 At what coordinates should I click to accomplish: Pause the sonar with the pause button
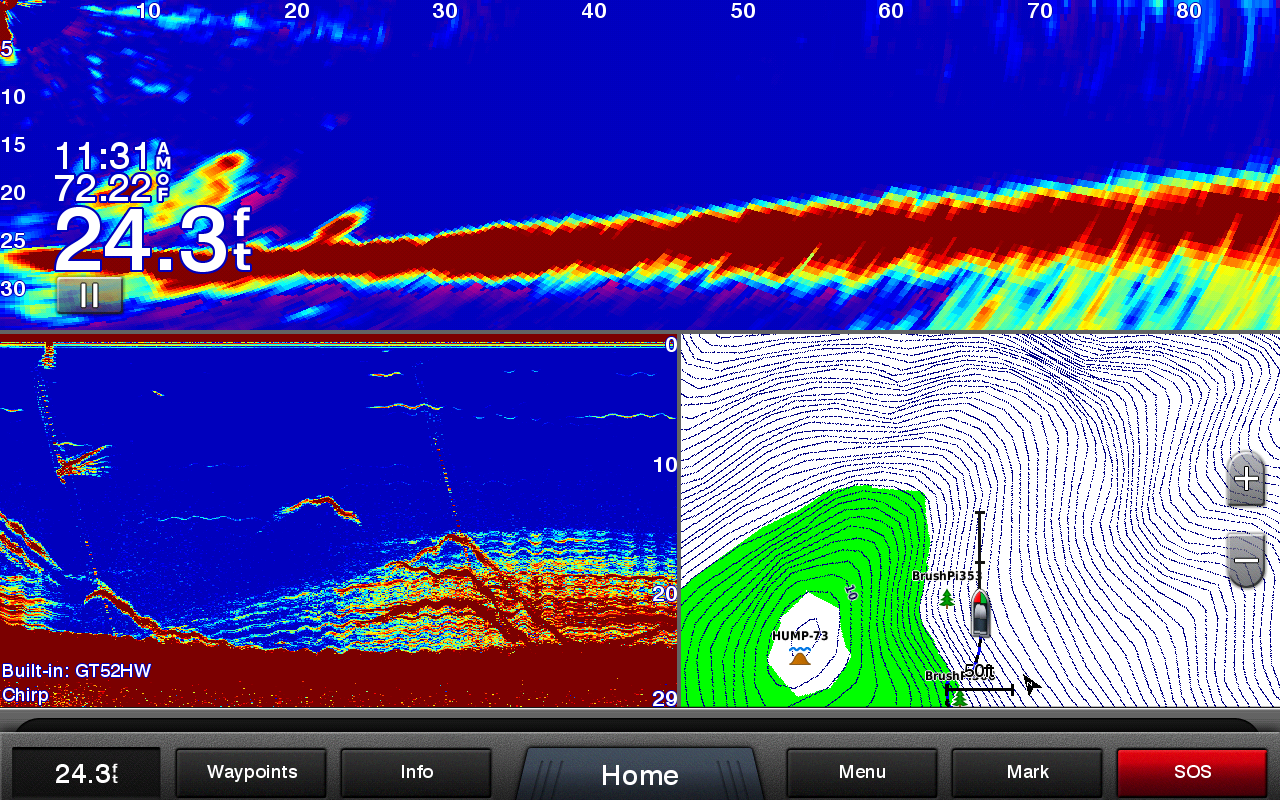(89, 295)
